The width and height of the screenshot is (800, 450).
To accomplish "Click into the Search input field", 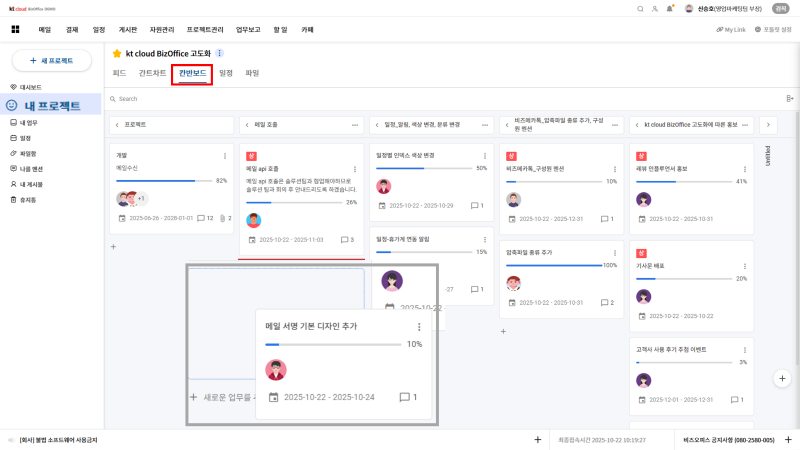I will click(x=300, y=98).
